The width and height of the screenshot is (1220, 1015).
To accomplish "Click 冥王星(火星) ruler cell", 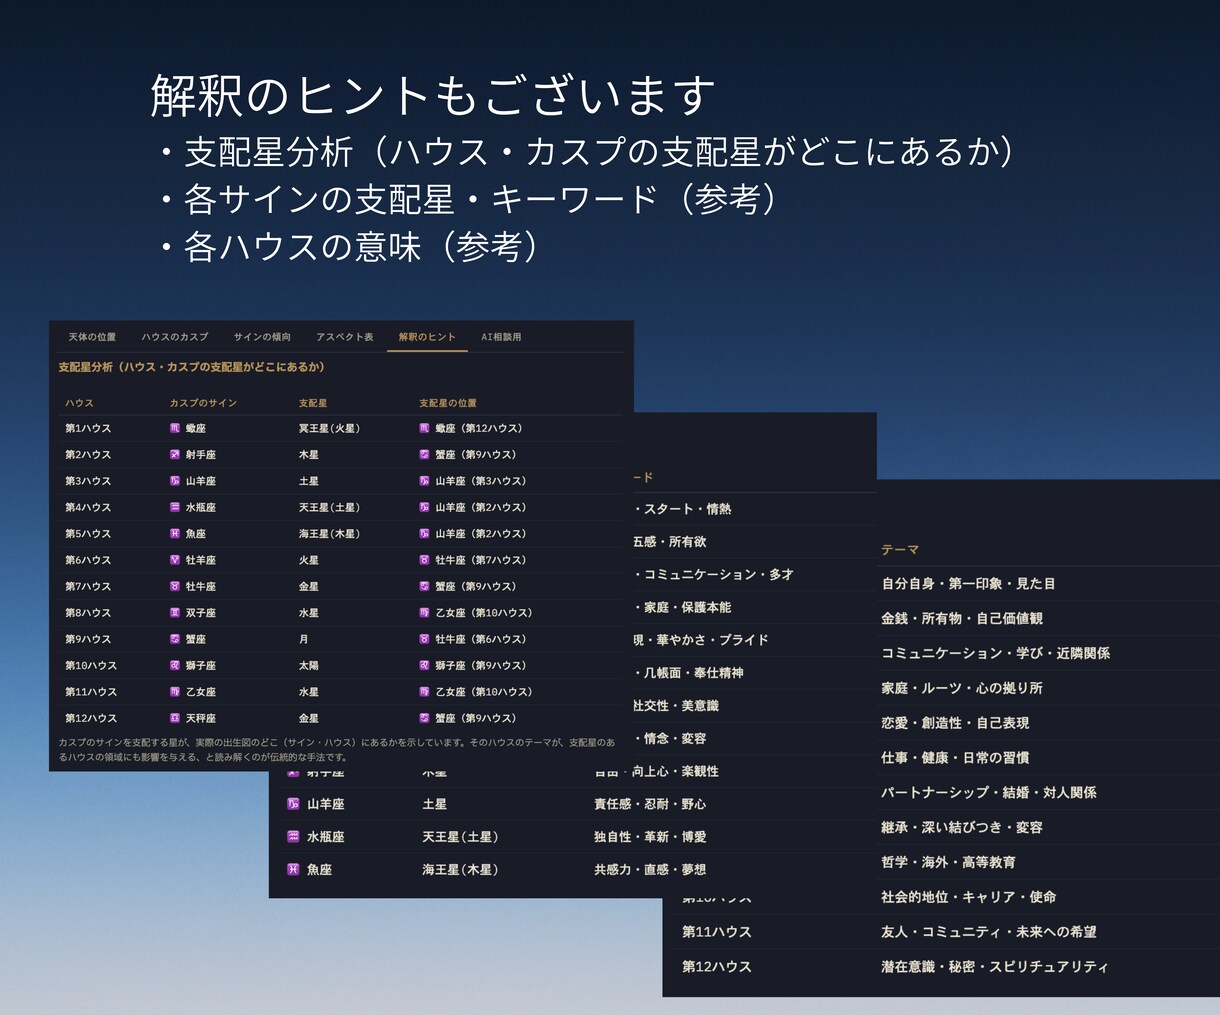I will tap(329, 428).
